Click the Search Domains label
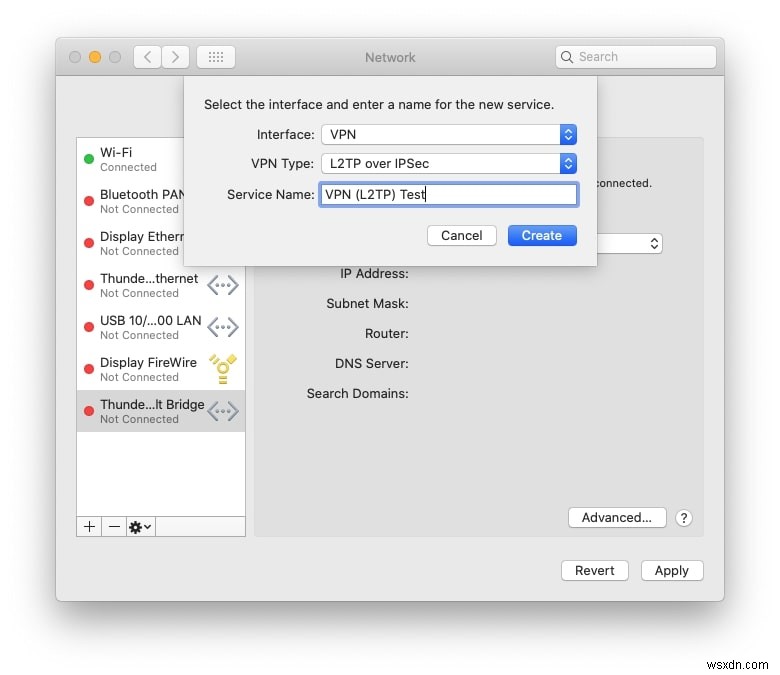Viewport: 780px width, 675px height. [x=357, y=393]
